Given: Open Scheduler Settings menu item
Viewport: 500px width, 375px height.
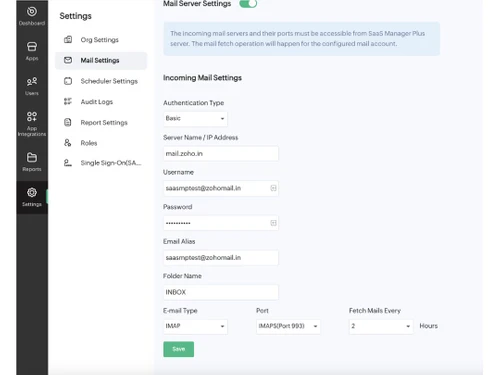Looking at the screenshot, I should coord(101,81).
